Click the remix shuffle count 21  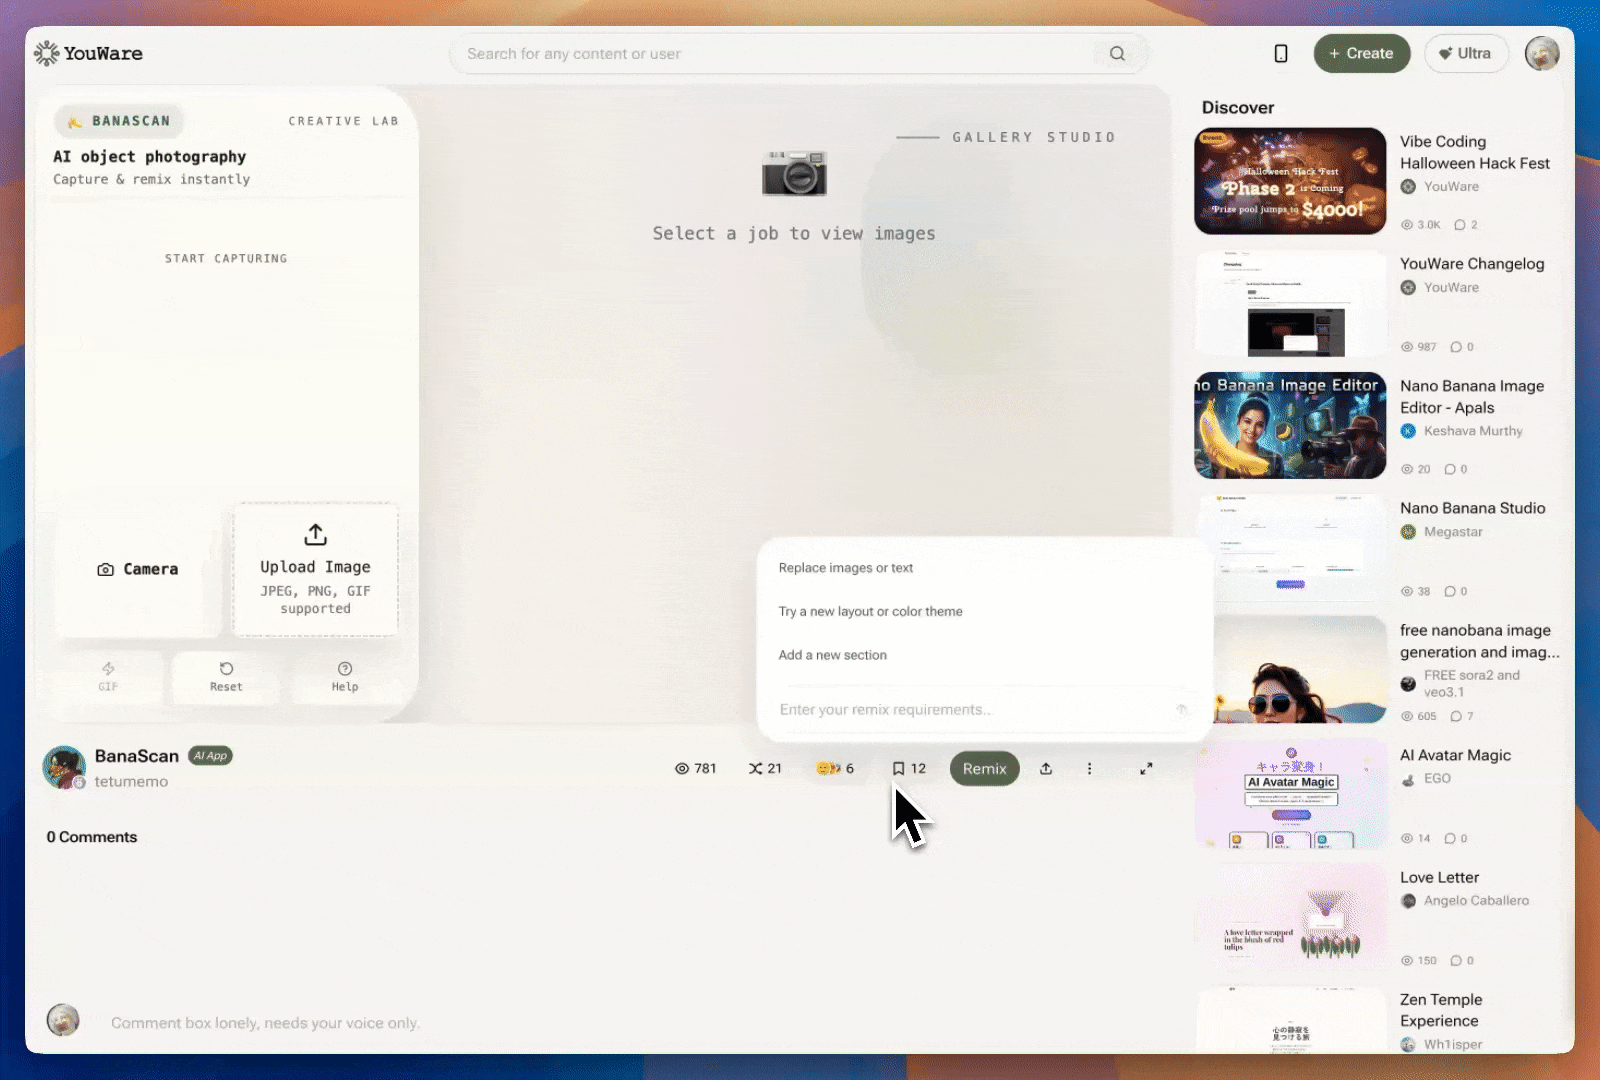pyautogui.click(x=765, y=768)
